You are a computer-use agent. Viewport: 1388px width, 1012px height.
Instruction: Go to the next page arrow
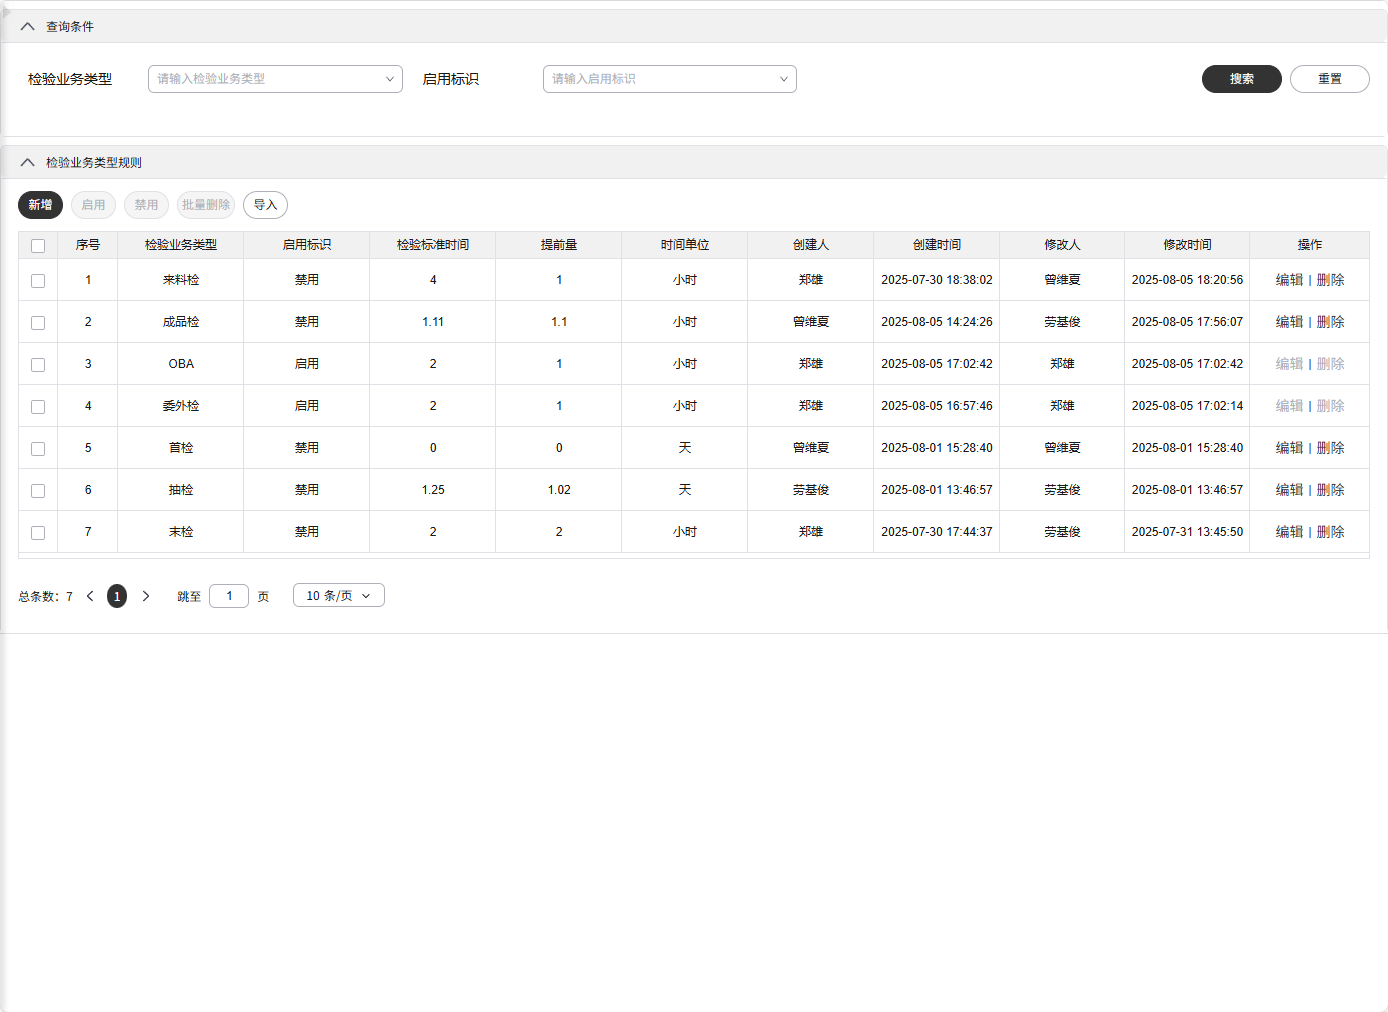[146, 596]
